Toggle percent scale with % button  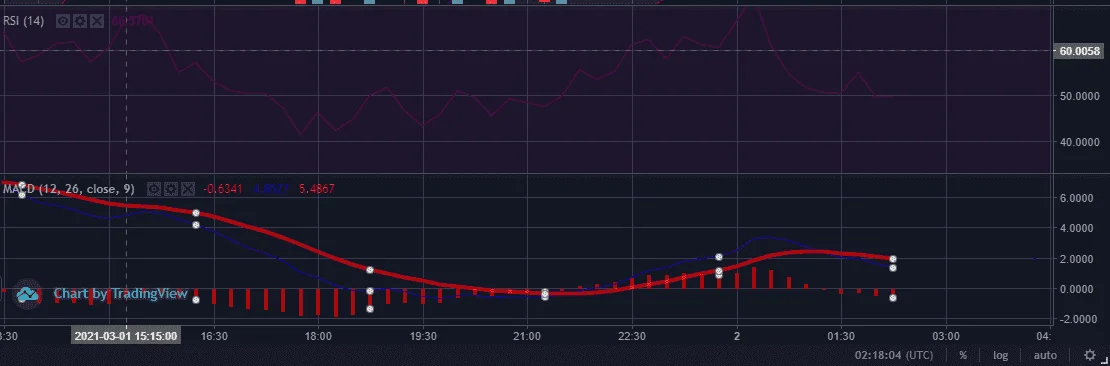pyautogui.click(x=963, y=355)
